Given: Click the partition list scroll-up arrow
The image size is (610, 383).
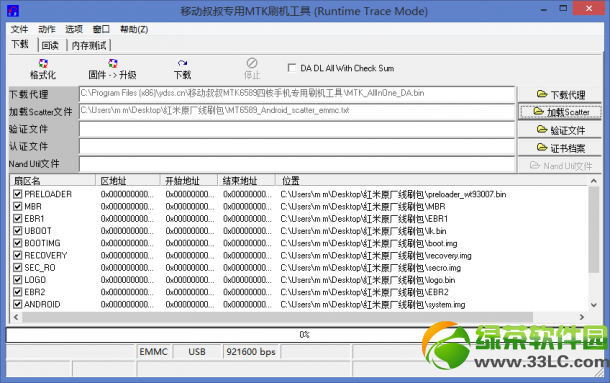Looking at the screenshot, I should 594,181.
